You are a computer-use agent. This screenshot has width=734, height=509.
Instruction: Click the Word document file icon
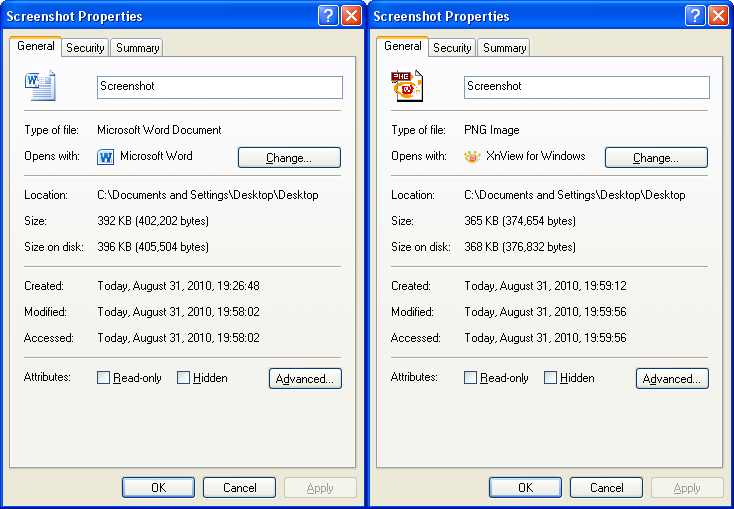pyautogui.click(x=40, y=86)
